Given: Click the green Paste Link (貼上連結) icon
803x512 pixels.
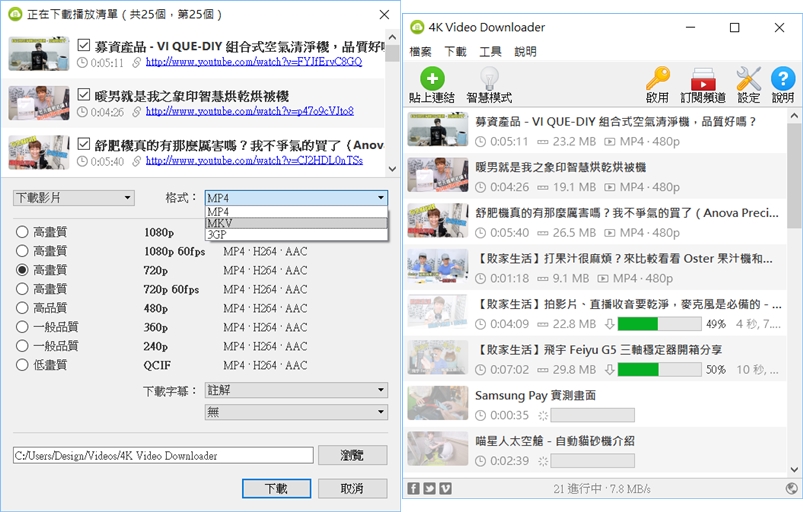Looking at the screenshot, I should click(x=432, y=78).
